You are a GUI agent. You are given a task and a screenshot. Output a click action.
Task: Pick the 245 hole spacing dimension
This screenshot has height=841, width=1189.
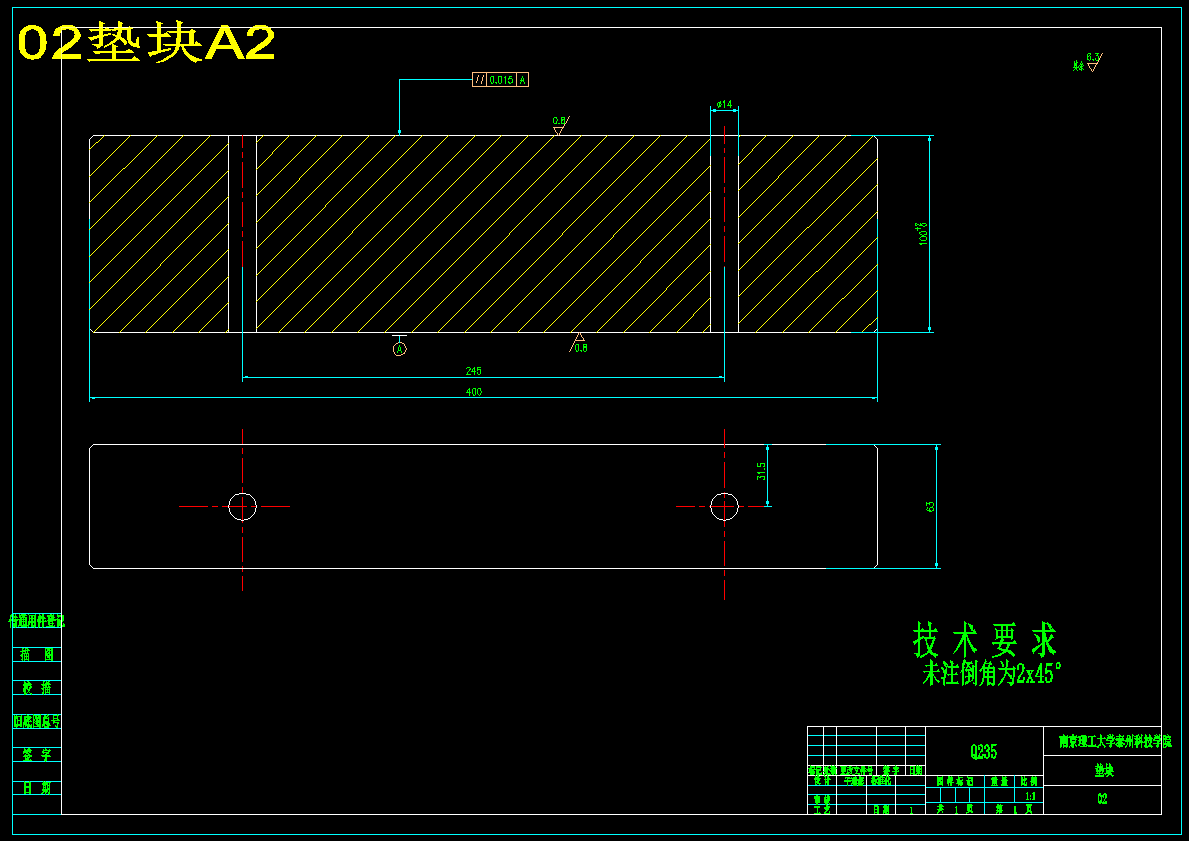click(x=473, y=371)
